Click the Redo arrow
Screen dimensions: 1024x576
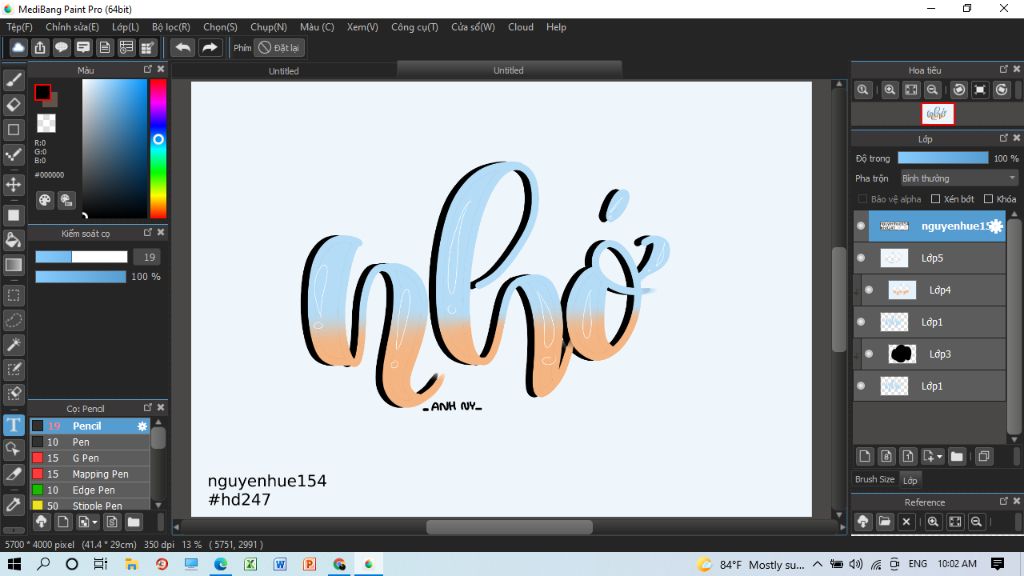210,48
